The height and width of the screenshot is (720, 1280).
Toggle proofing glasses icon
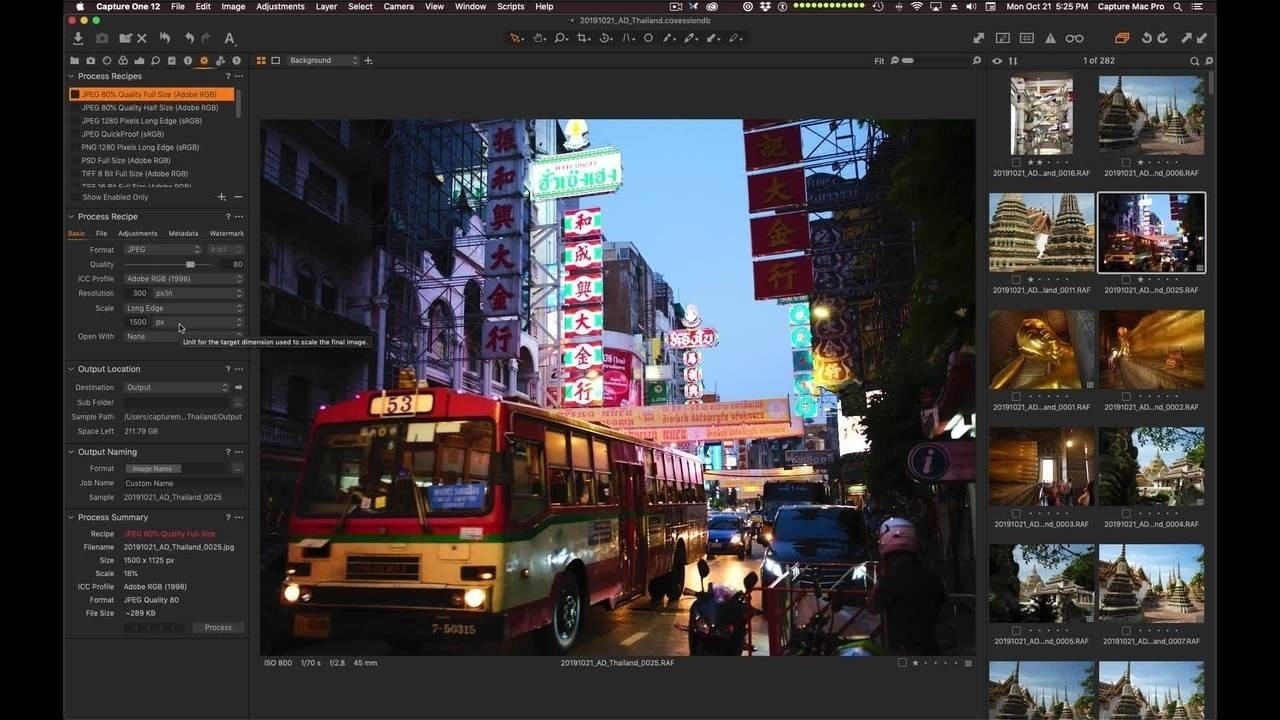coord(1074,38)
